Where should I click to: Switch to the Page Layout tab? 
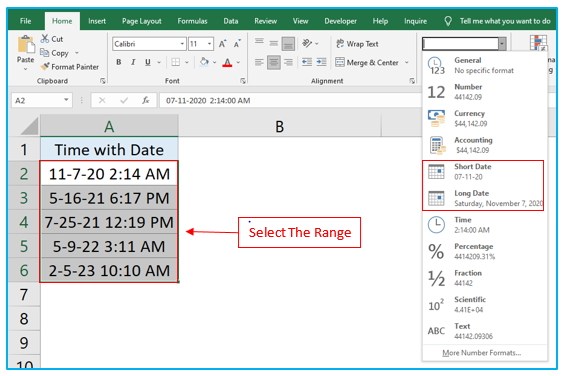142,21
